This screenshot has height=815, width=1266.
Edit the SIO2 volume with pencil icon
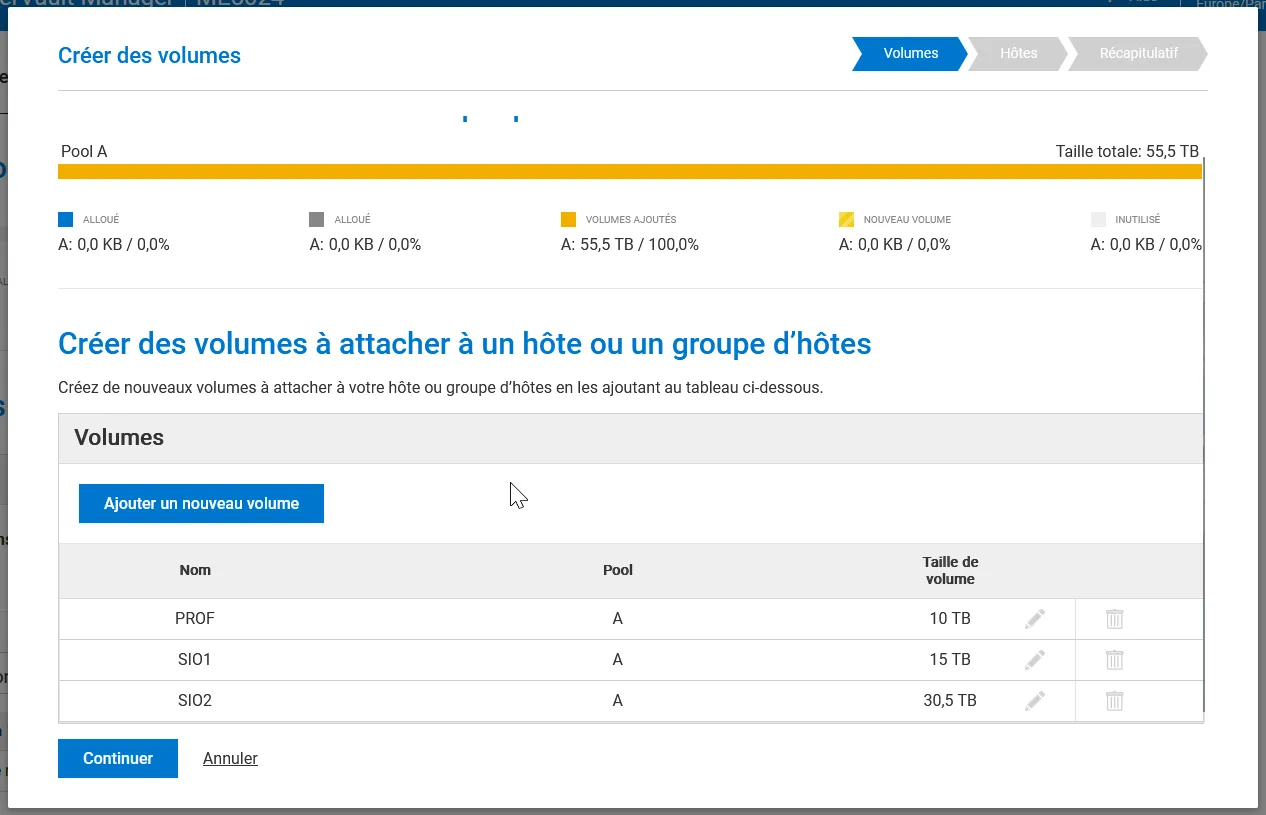click(x=1035, y=701)
